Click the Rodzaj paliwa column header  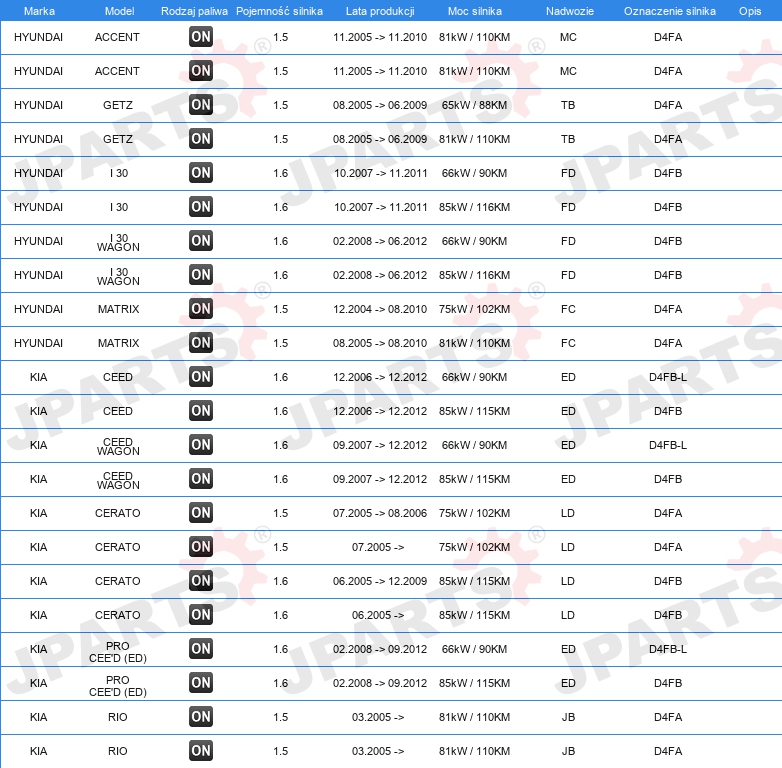pyautogui.click(x=194, y=11)
